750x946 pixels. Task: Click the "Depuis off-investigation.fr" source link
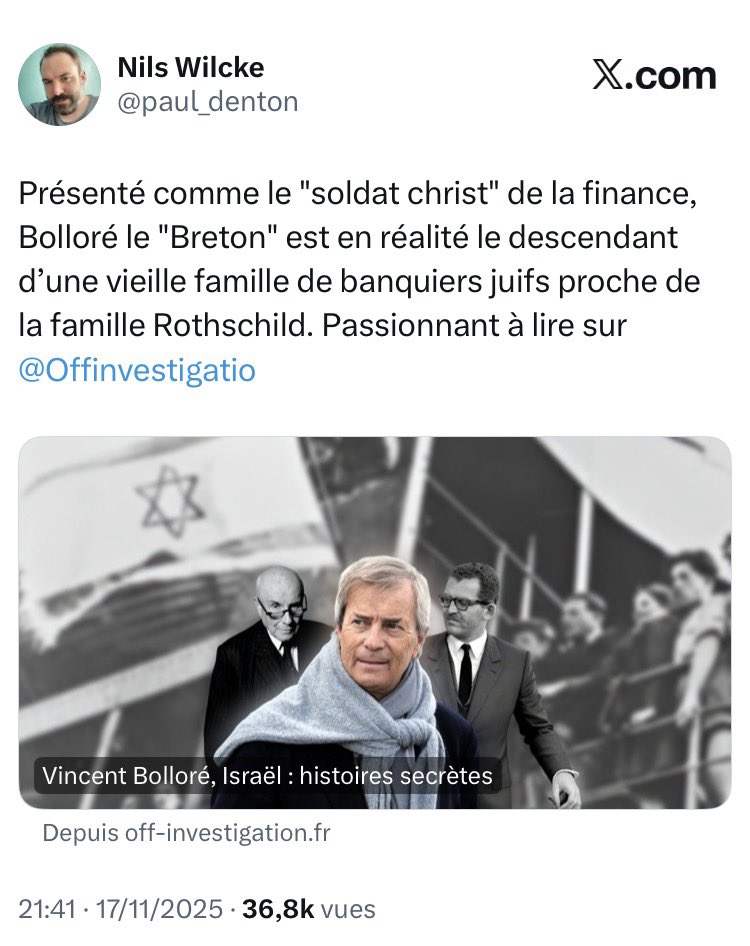[x=186, y=832]
